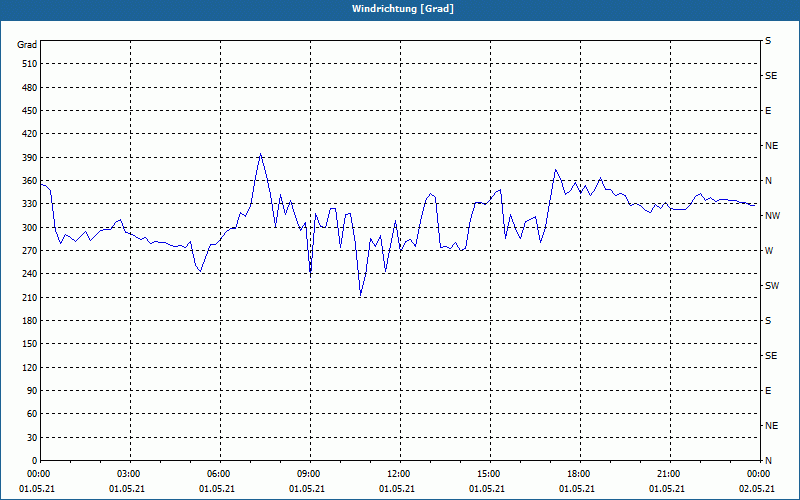
Task: Click the 300 degree axis label
Action: click(30, 228)
